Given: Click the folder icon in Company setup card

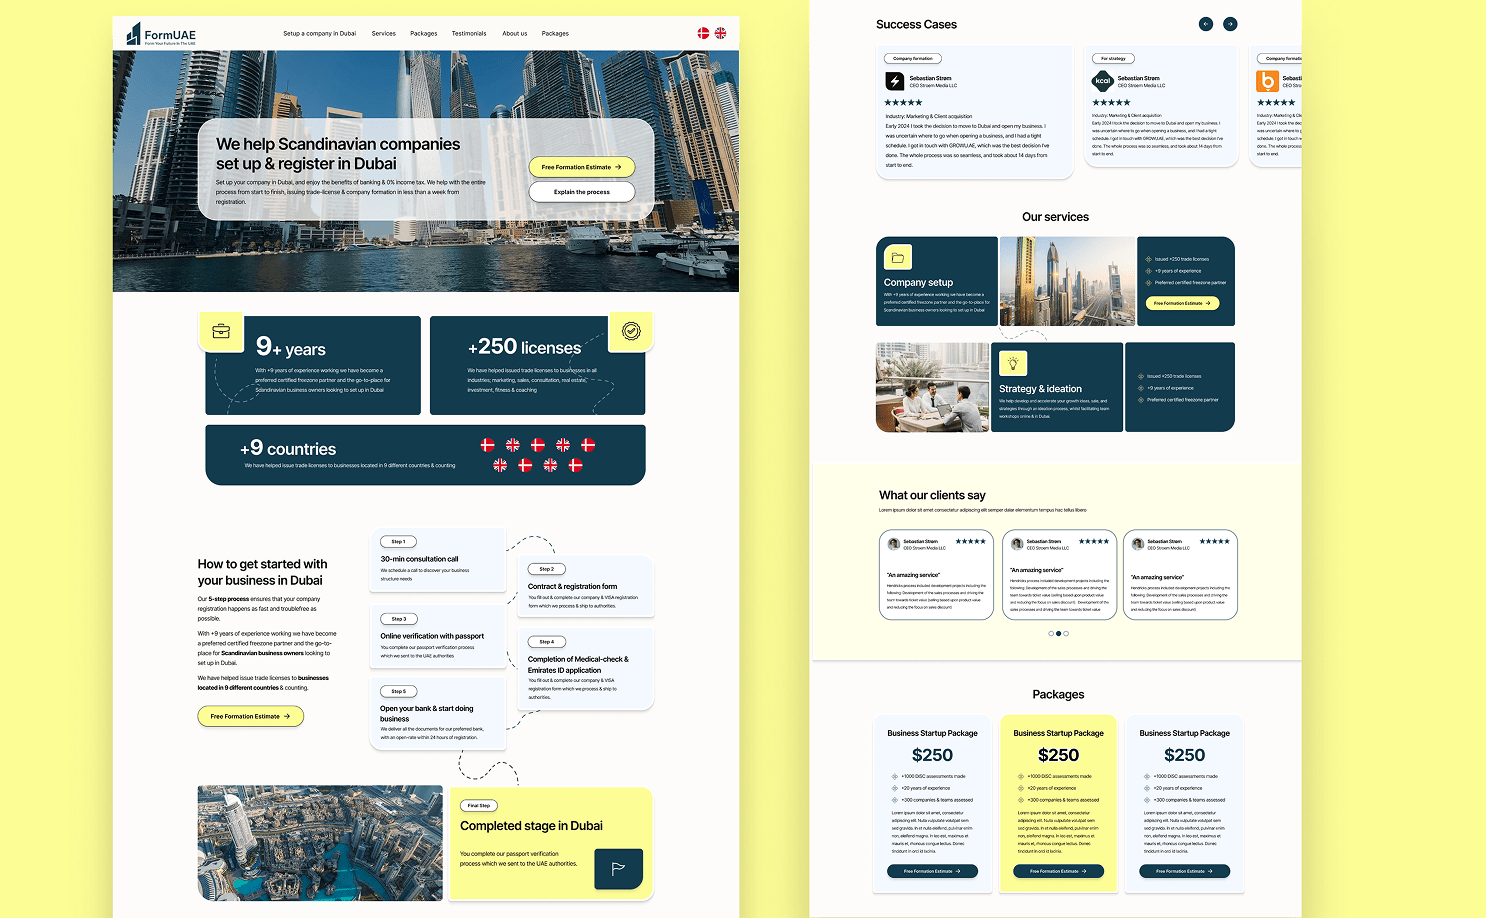Looking at the screenshot, I should point(898,258).
